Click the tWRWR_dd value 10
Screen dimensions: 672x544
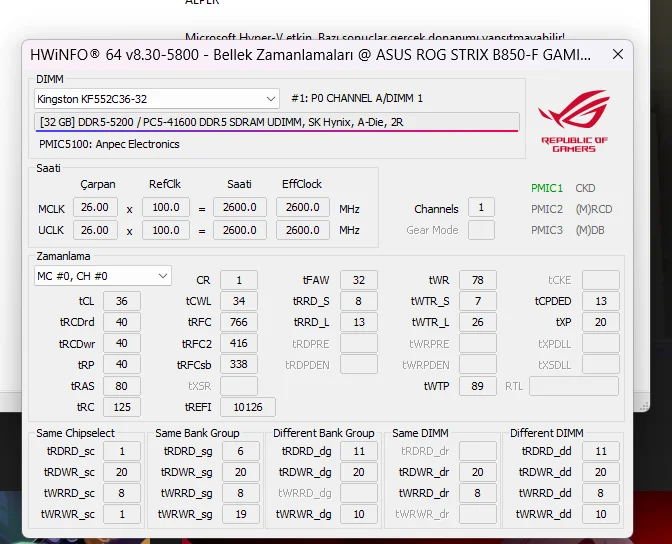601,514
